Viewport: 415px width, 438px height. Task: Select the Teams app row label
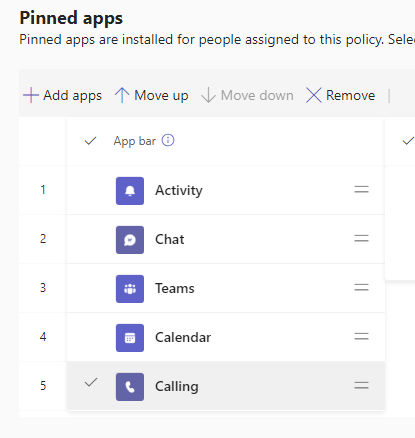tap(175, 288)
